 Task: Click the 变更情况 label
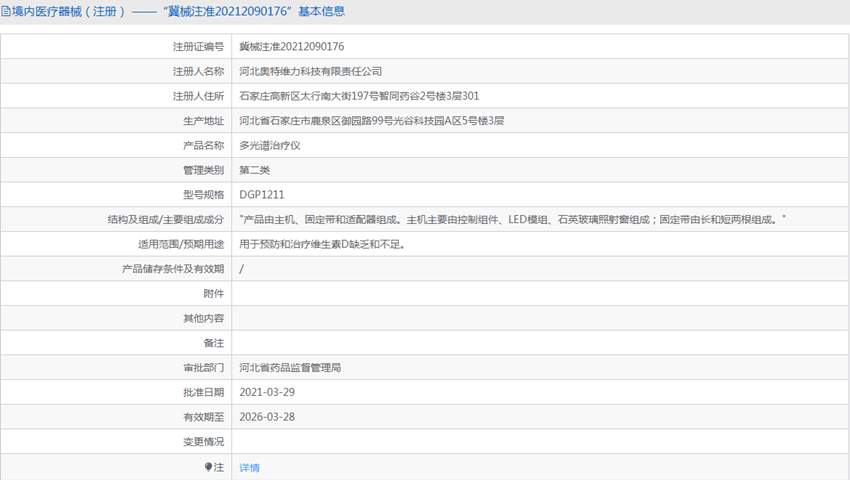(203, 441)
